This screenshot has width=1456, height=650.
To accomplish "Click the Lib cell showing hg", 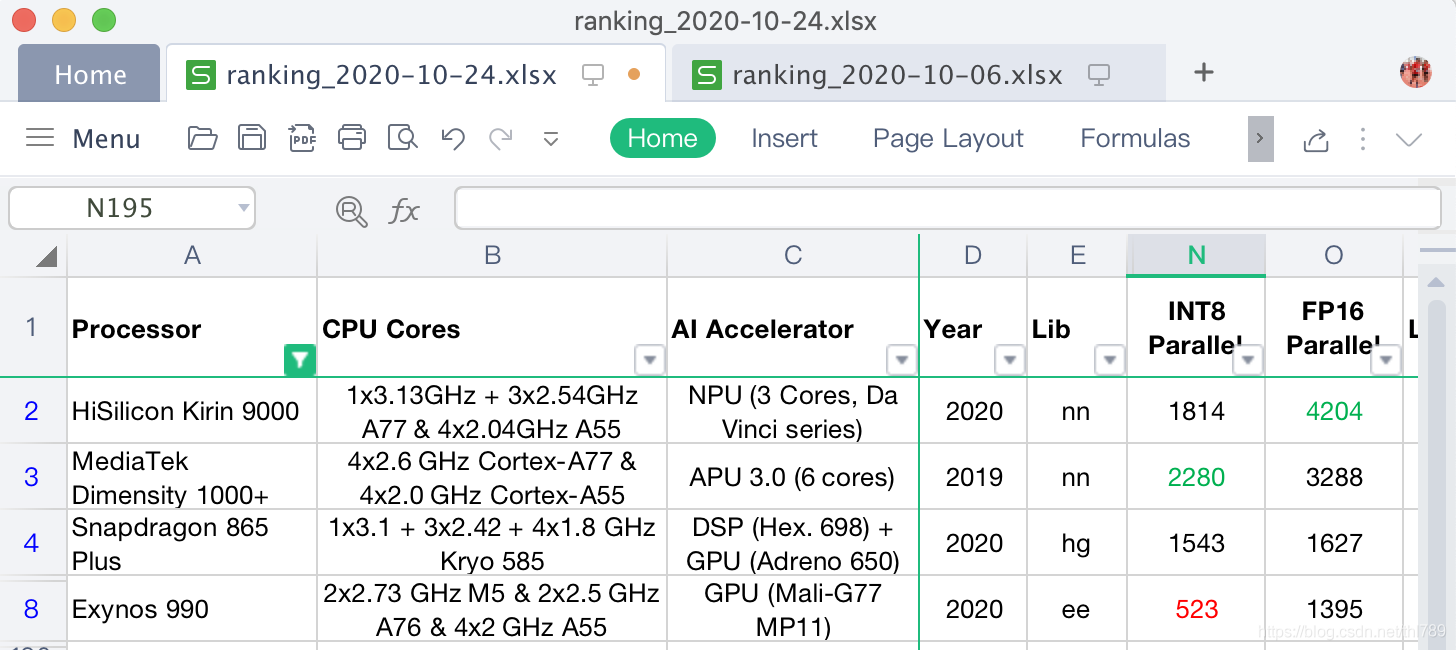I will 1077,543.
